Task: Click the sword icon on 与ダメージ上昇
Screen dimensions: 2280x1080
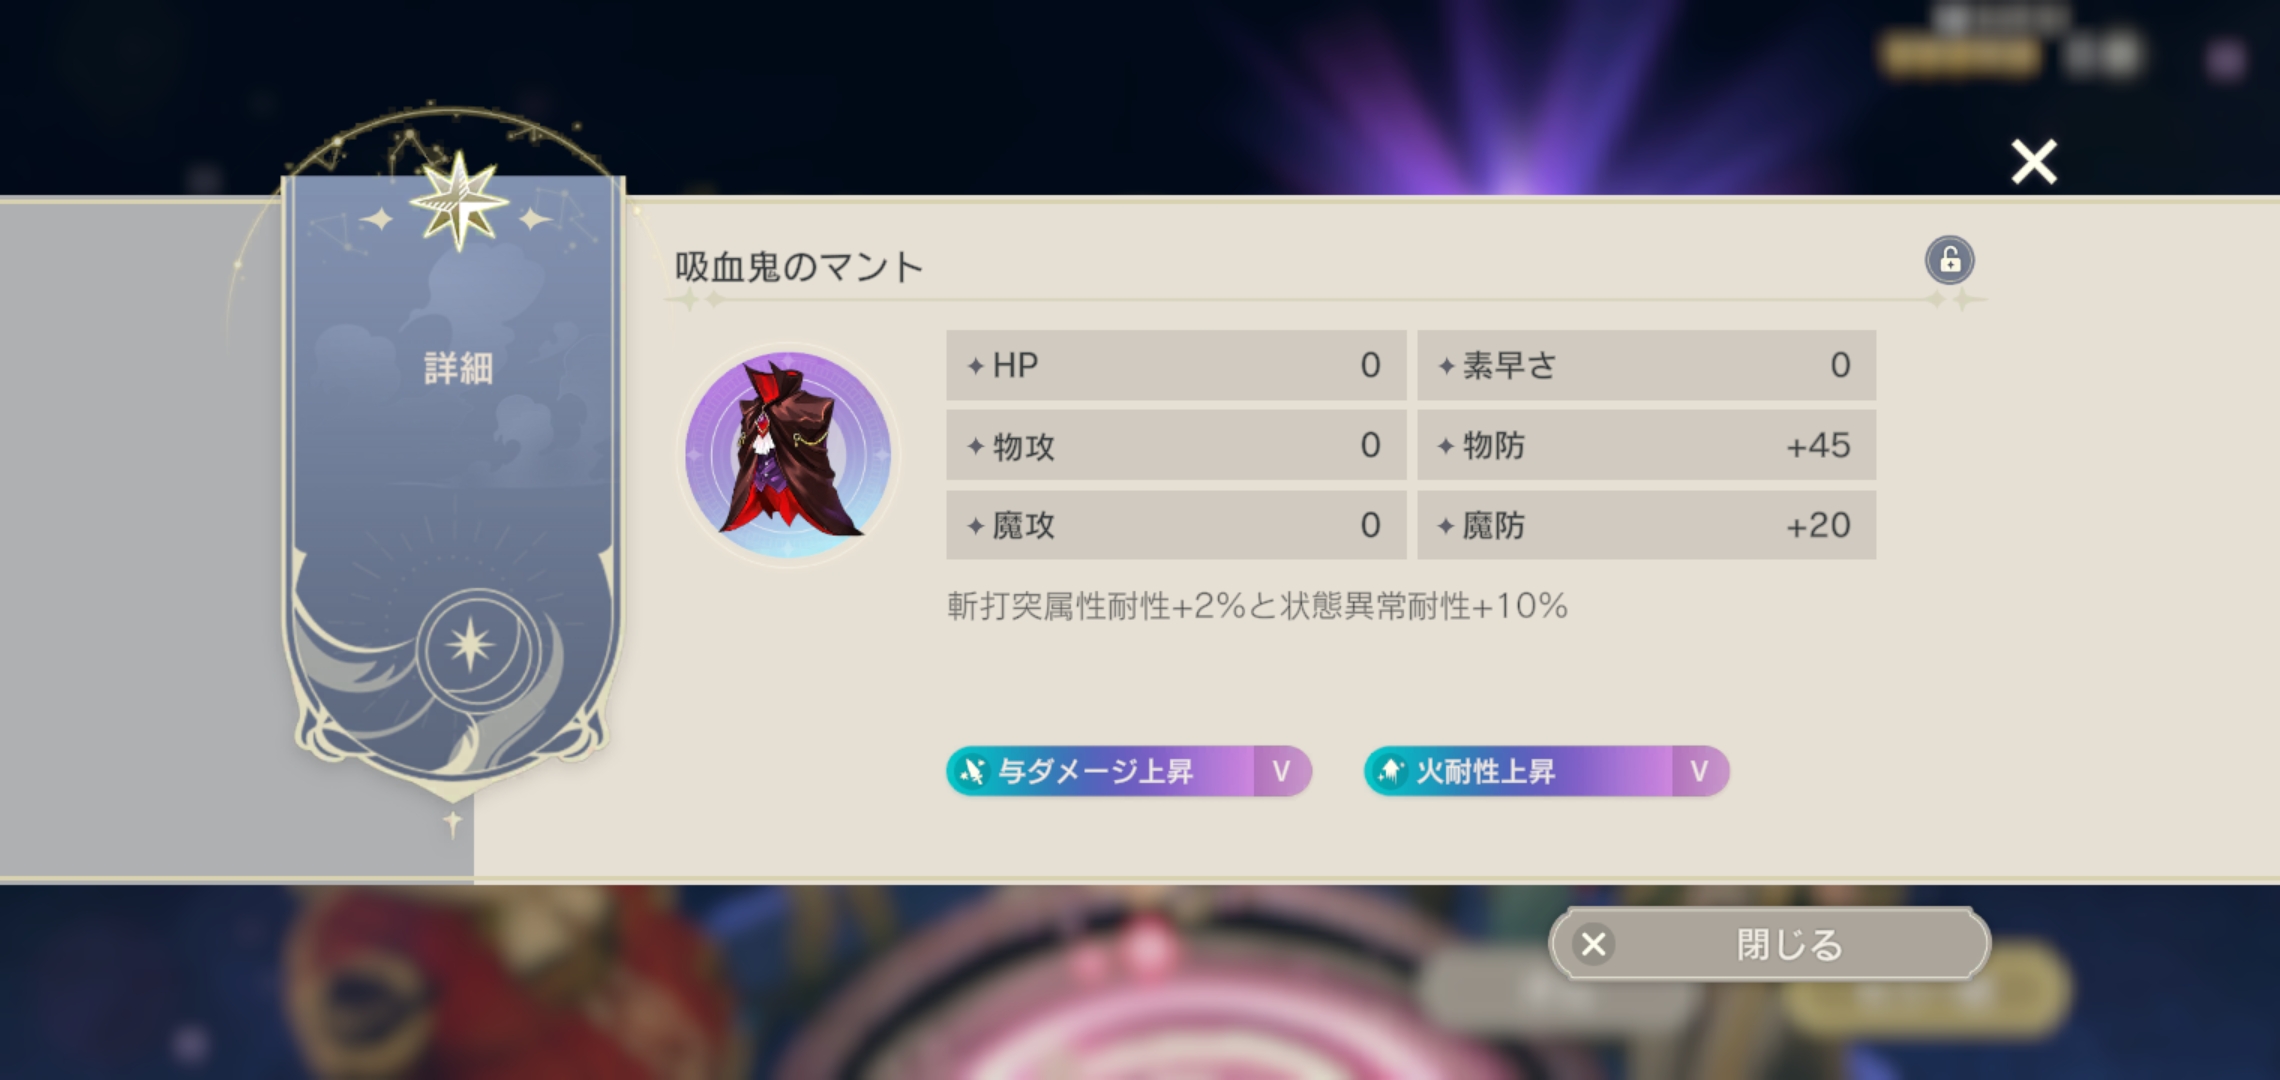Action: click(x=972, y=771)
